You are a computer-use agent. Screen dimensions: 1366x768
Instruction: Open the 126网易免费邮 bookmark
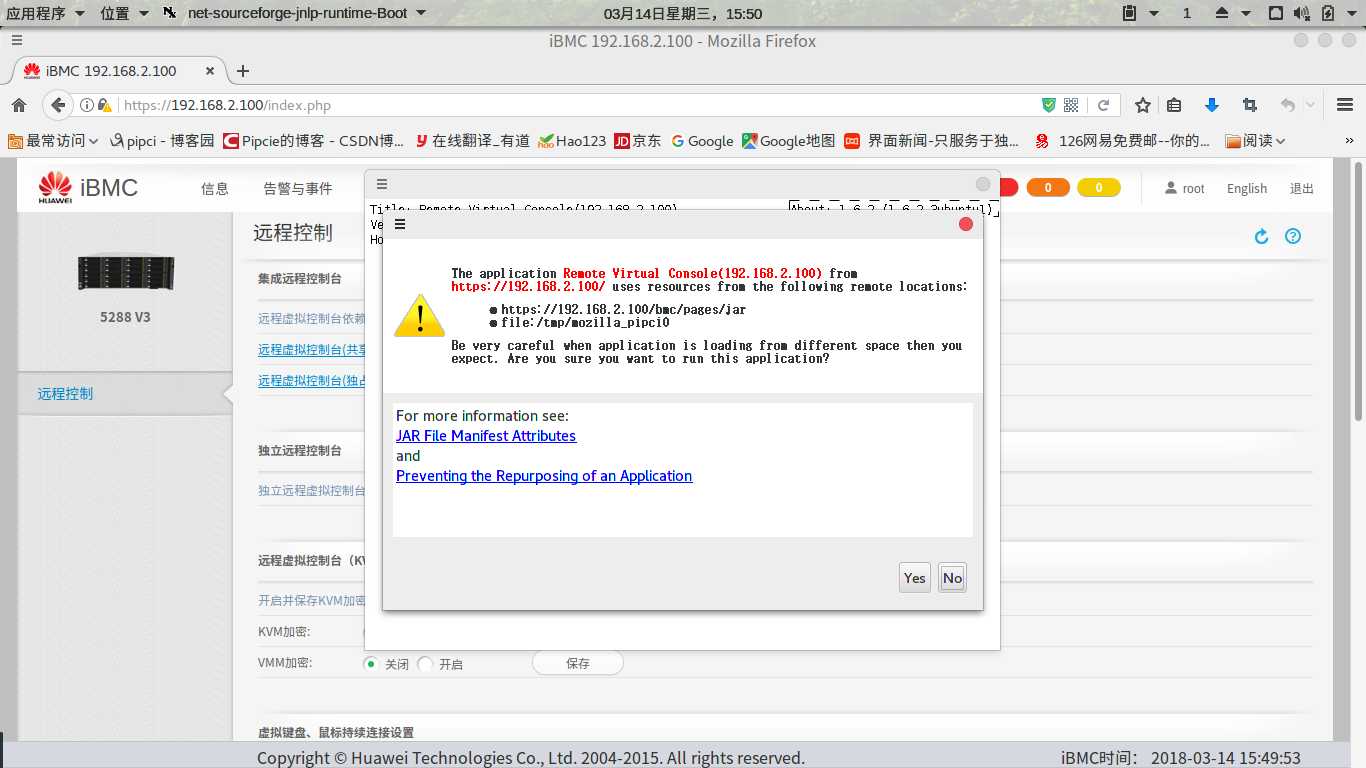click(x=1123, y=141)
